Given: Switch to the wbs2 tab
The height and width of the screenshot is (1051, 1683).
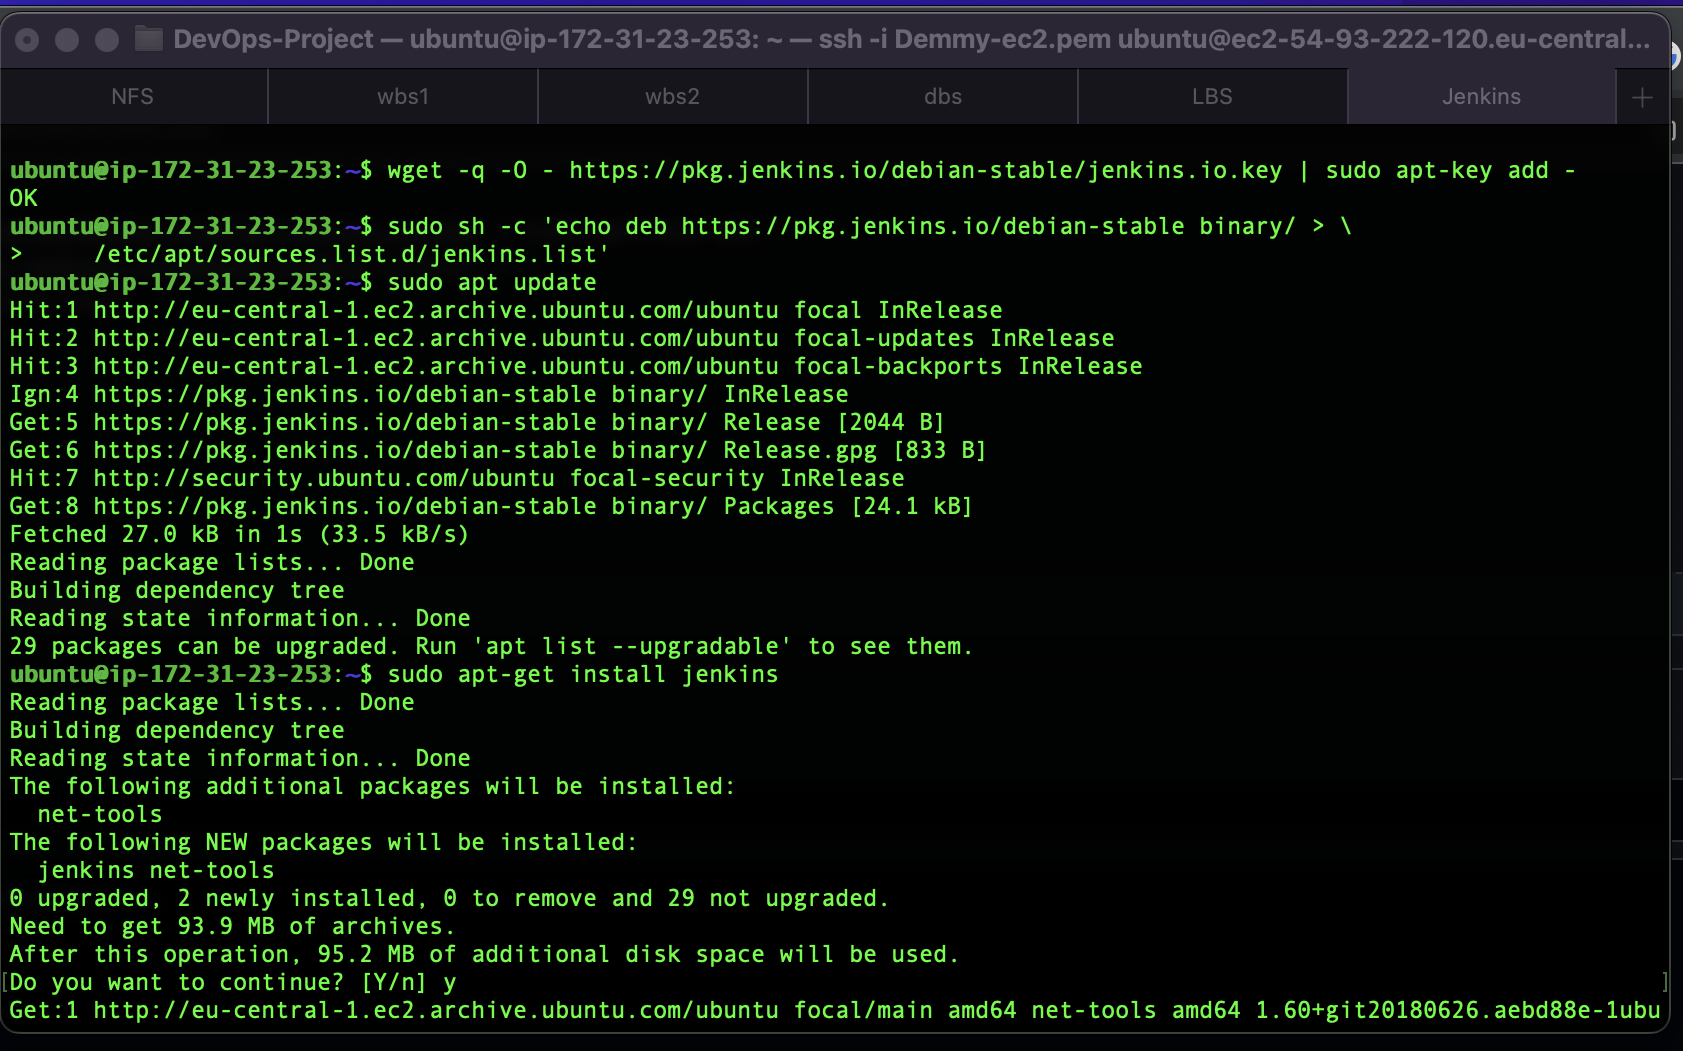Looking at the screenshot, I should click(672, 96).
